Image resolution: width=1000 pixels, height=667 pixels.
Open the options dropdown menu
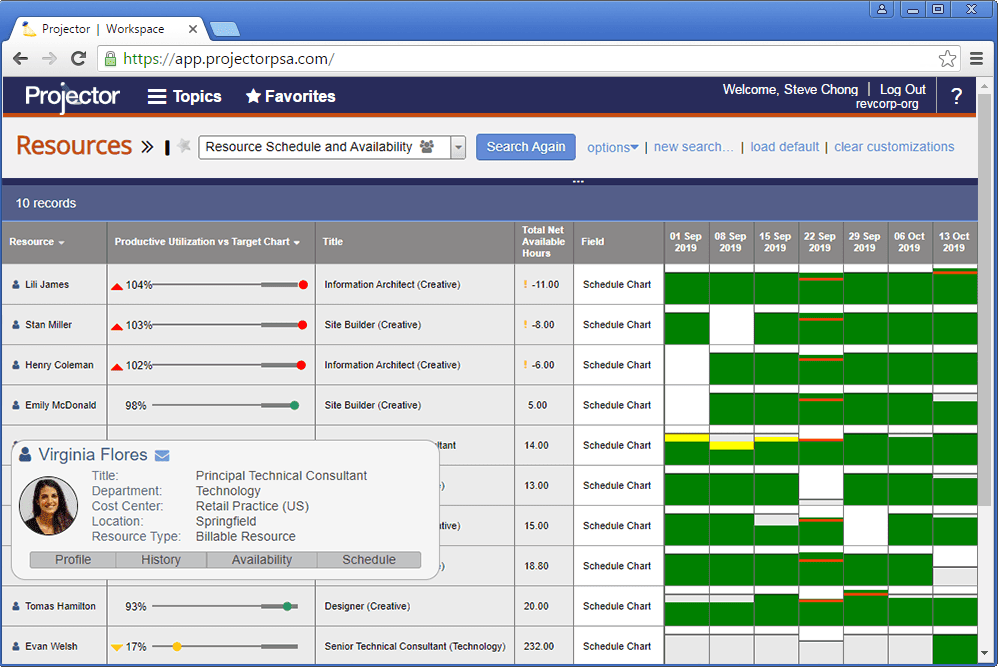point(612,147)
